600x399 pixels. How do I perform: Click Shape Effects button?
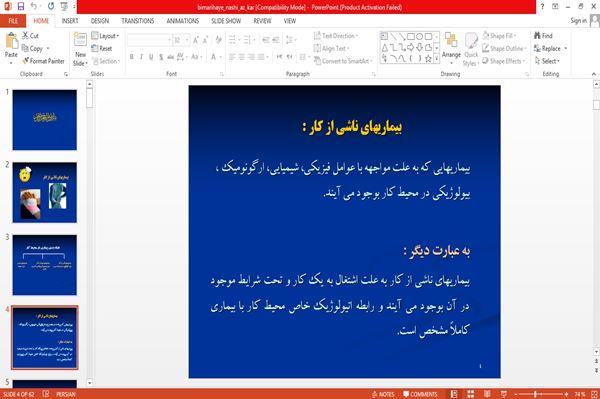tap(504, 61)
